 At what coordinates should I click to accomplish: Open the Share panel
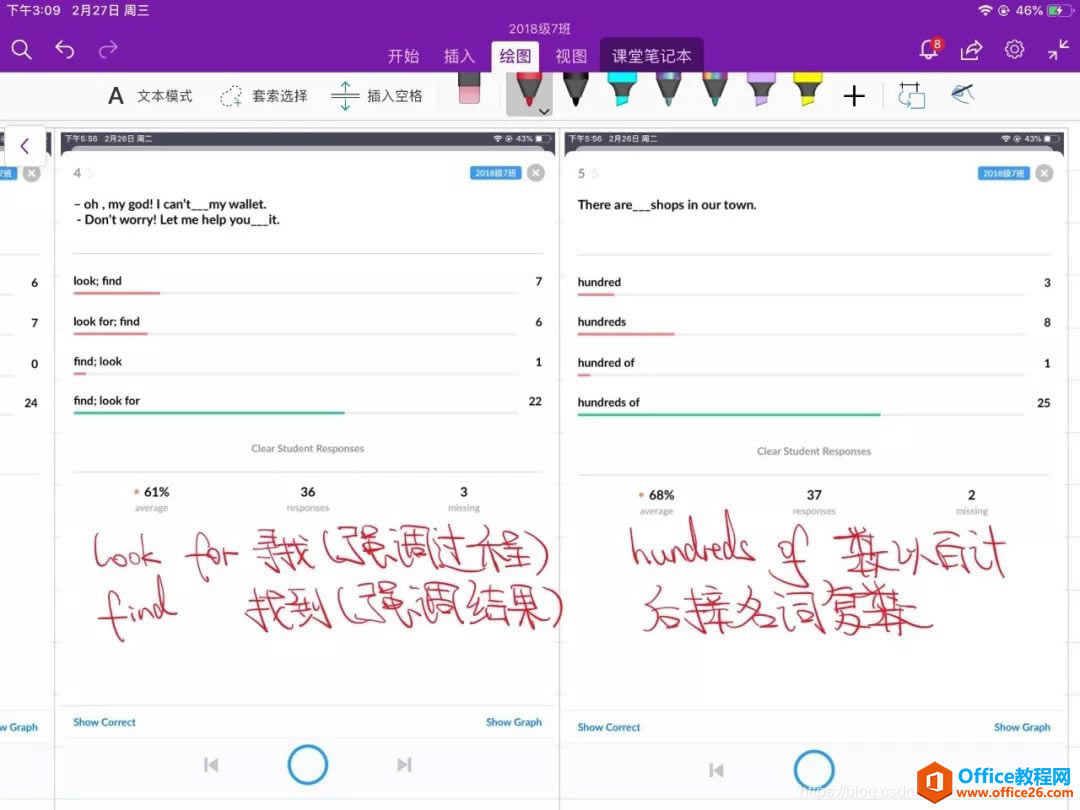pos(971,48)
